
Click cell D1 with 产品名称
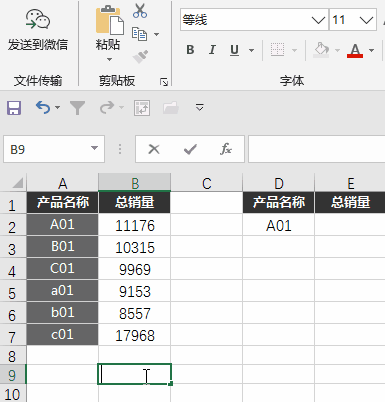[x=279, y=202]
